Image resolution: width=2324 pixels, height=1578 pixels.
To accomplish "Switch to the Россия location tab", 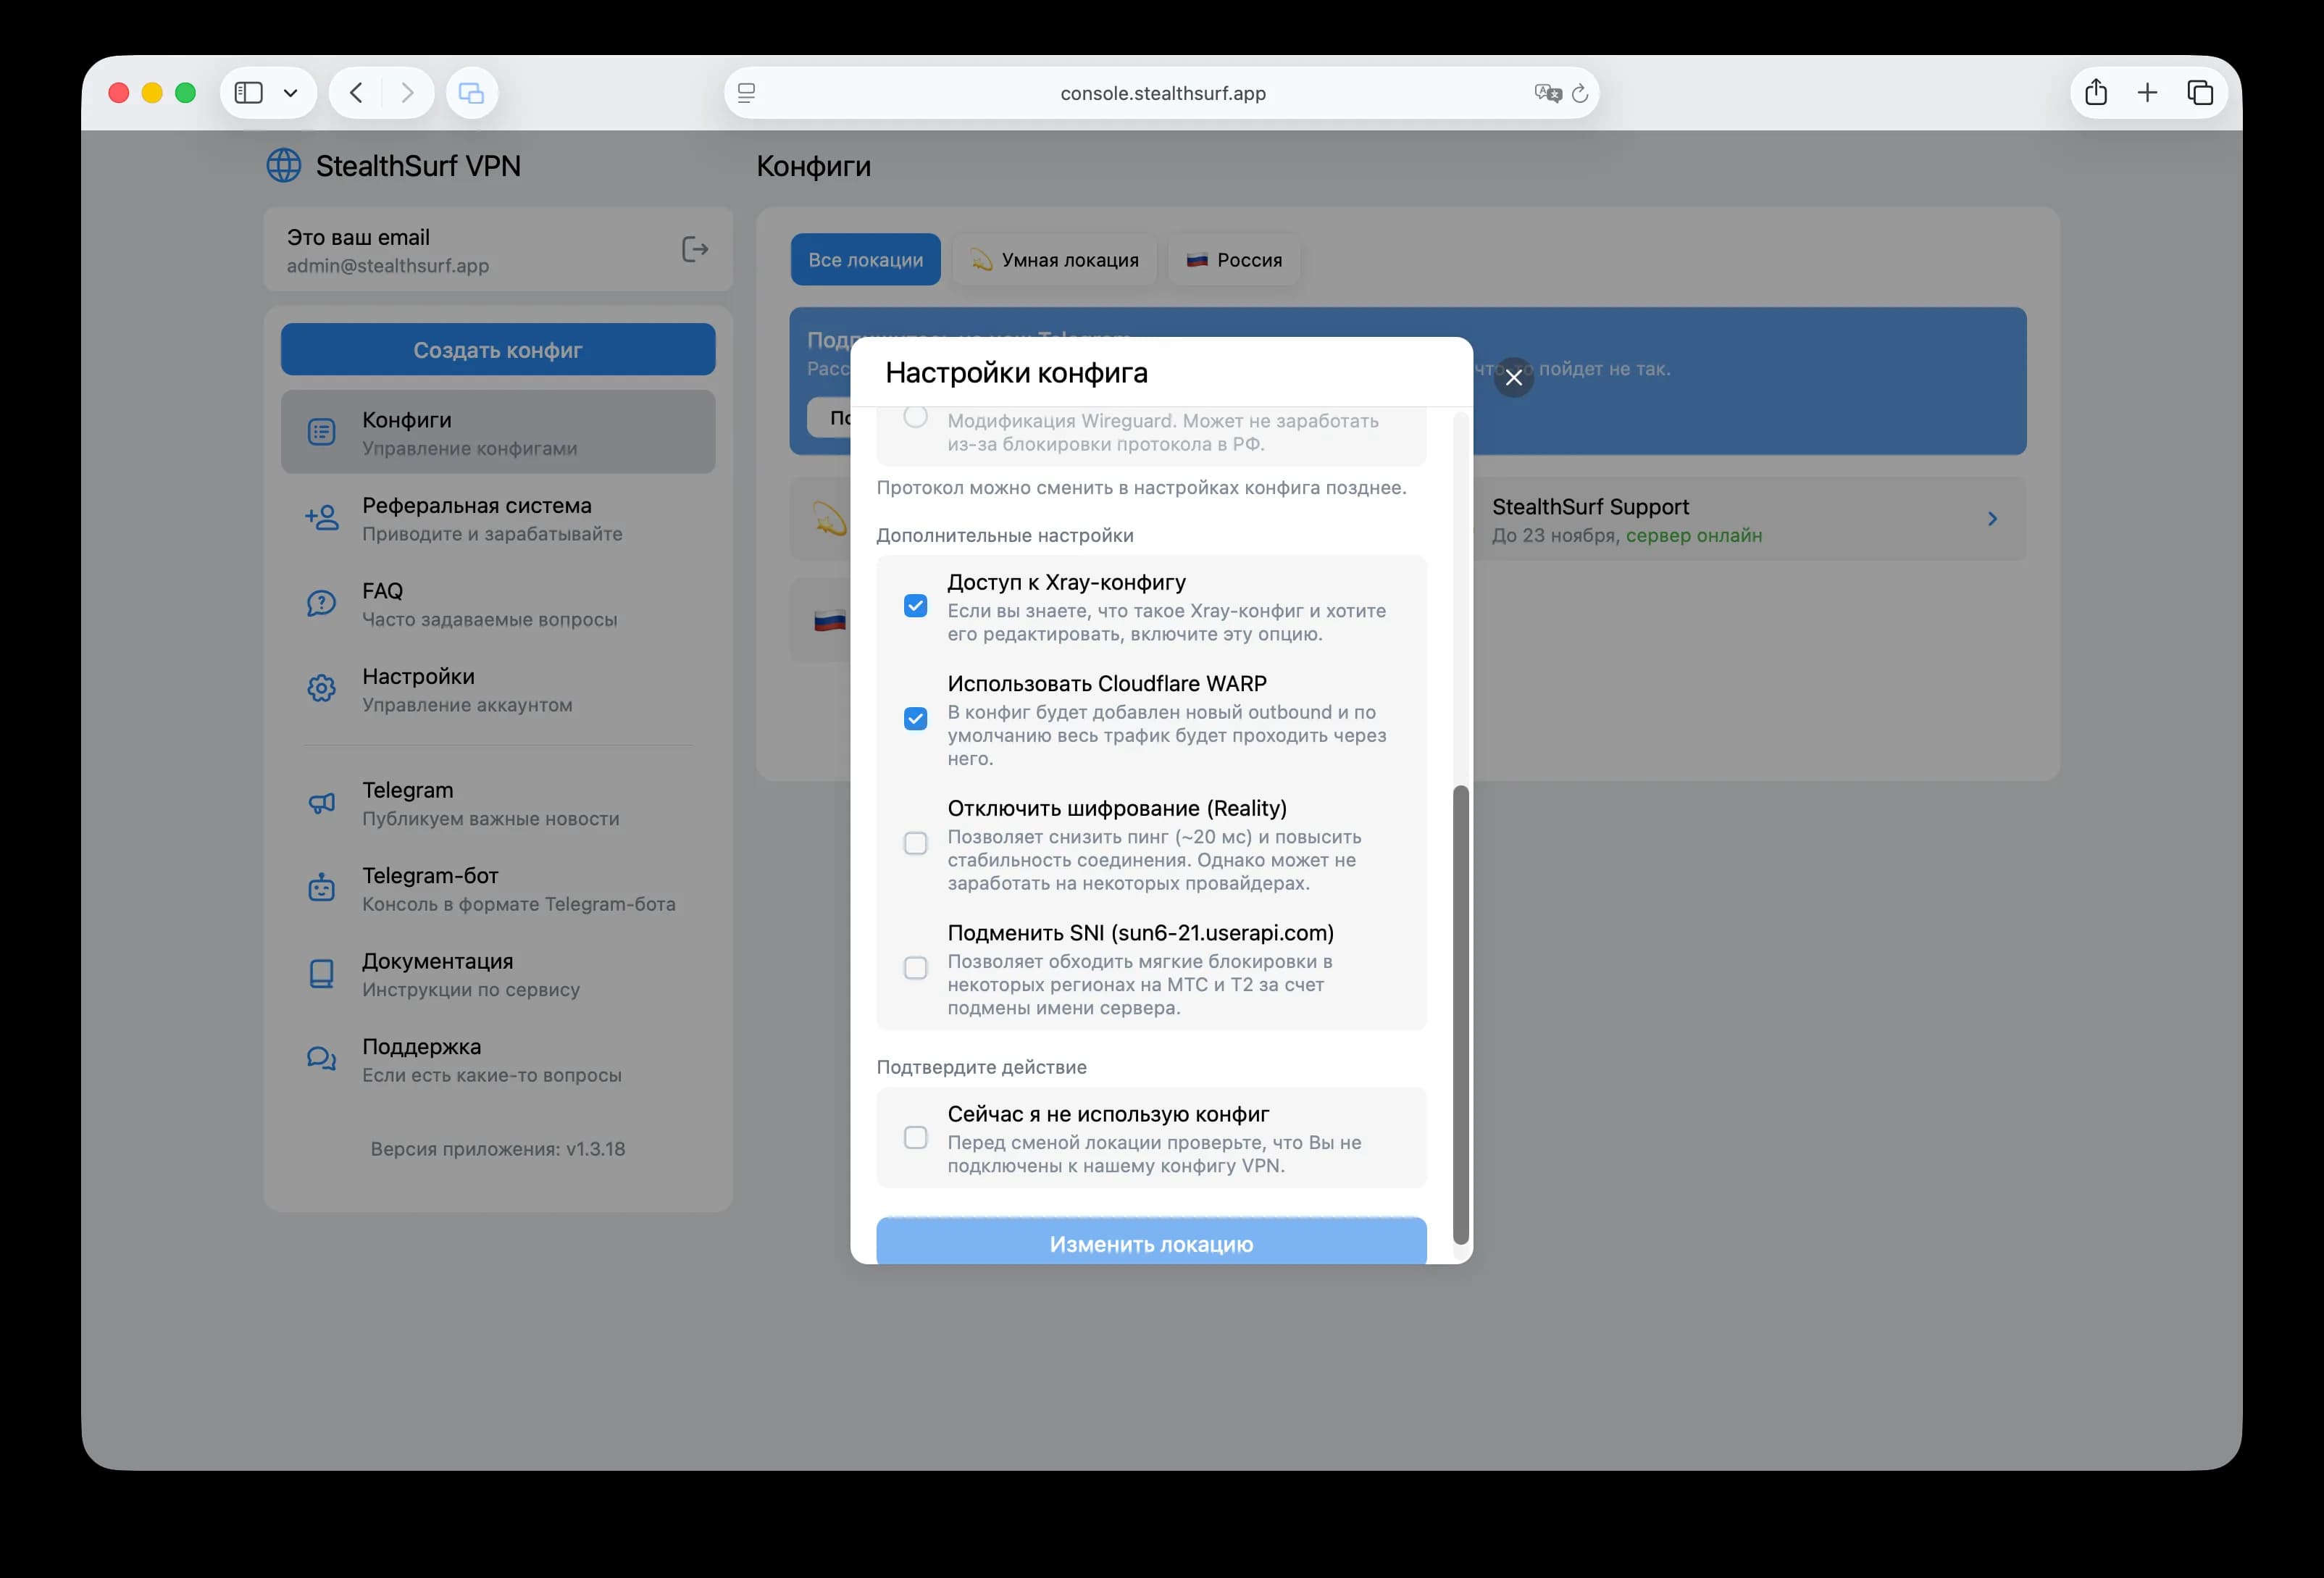I will click(x=1233, y=260).
